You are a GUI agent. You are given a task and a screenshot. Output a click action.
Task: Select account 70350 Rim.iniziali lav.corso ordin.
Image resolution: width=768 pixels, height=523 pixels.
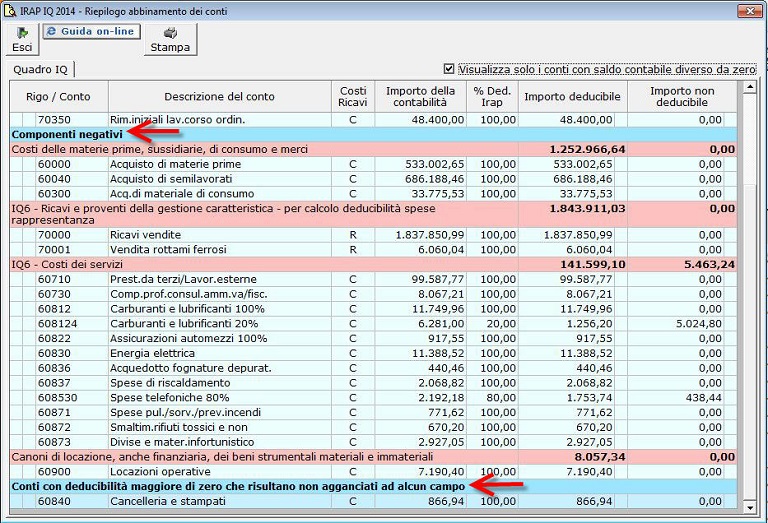[373, 119]
